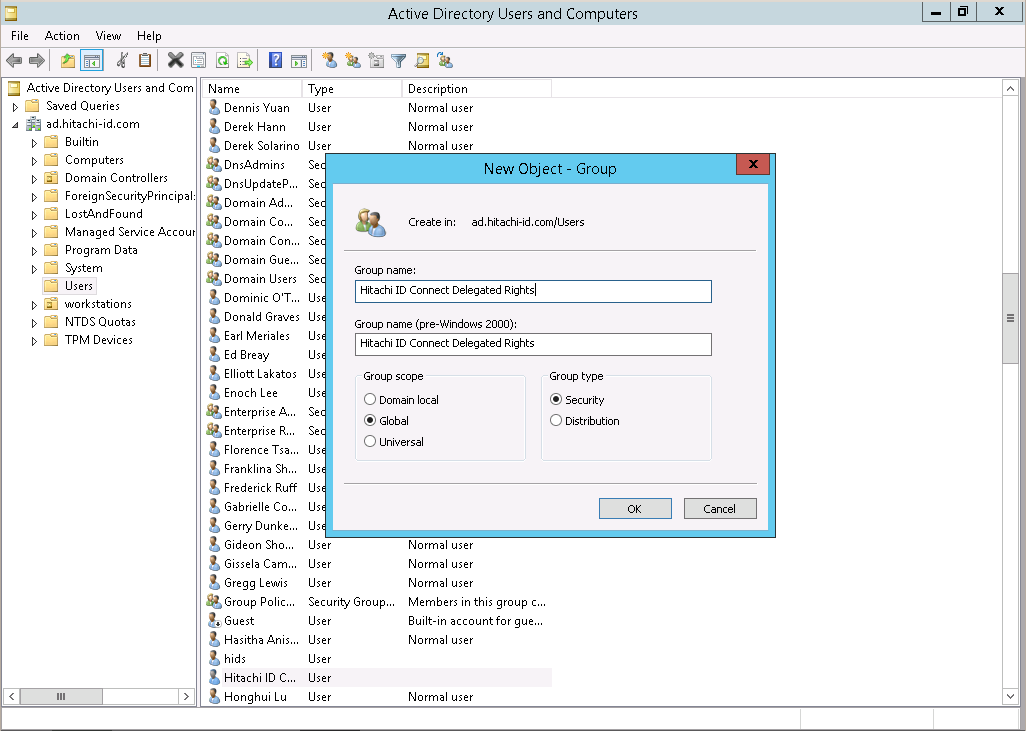Choose Distribution group type

556,421
